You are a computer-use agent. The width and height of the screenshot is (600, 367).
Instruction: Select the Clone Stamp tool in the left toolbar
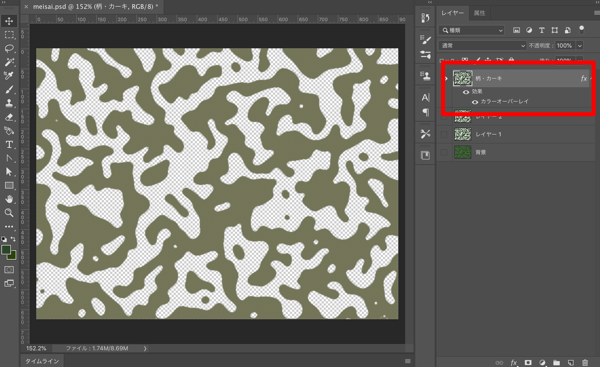pyautogui.click(x=9, y=103)
